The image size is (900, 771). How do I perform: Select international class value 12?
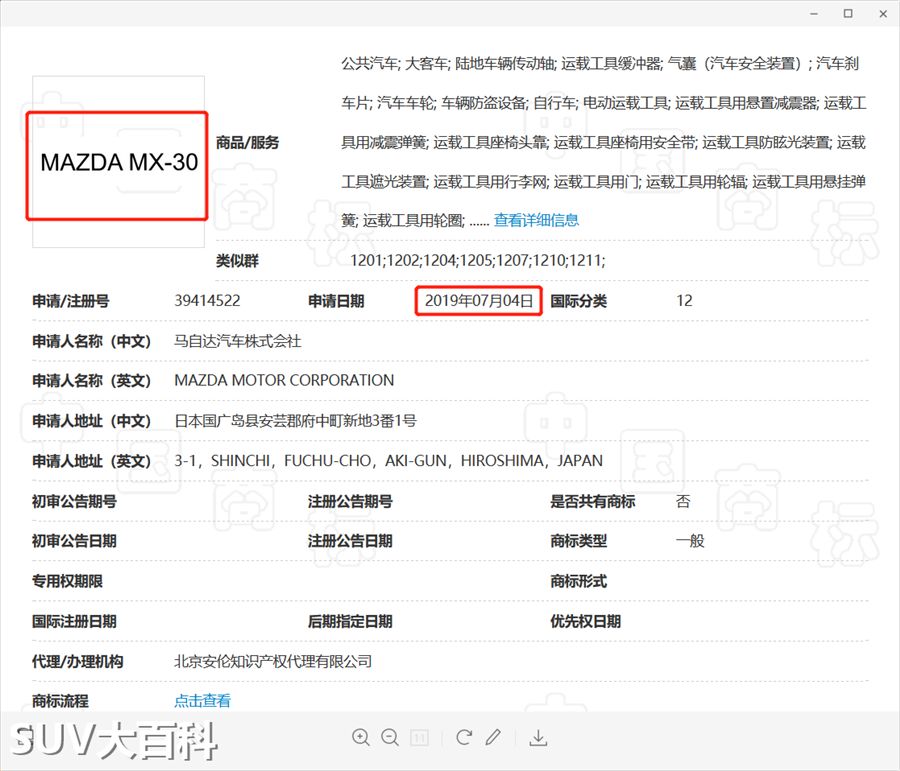[x=684, y=300]
